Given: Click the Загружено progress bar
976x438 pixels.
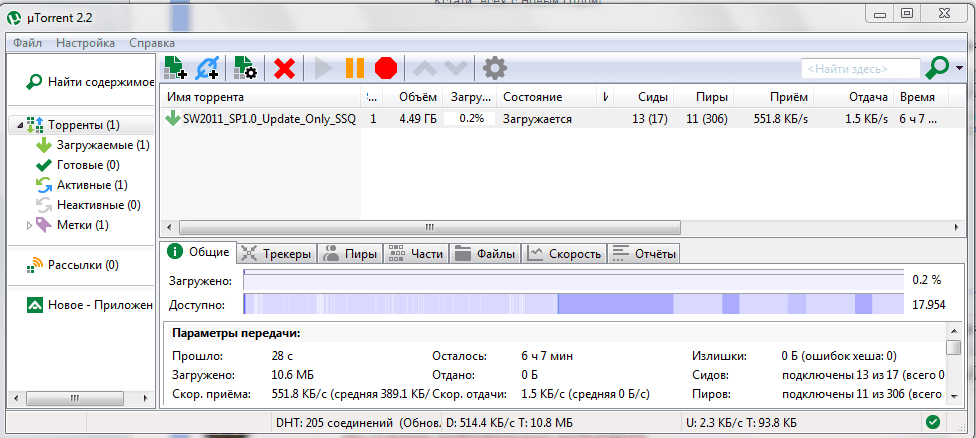Looking at the screenshot, I should (573, 281).
